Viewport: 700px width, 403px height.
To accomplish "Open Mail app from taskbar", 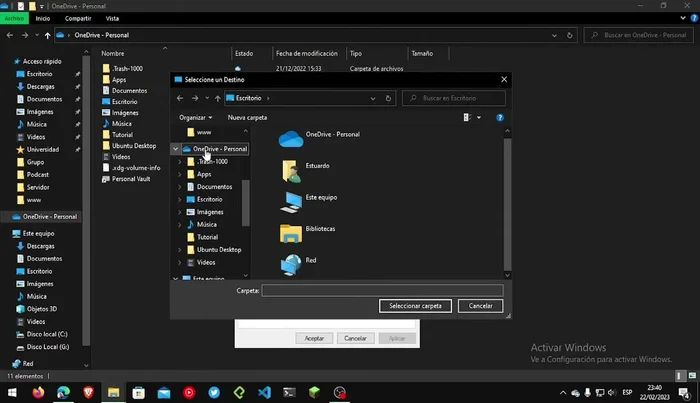I will tap(164, 393).
